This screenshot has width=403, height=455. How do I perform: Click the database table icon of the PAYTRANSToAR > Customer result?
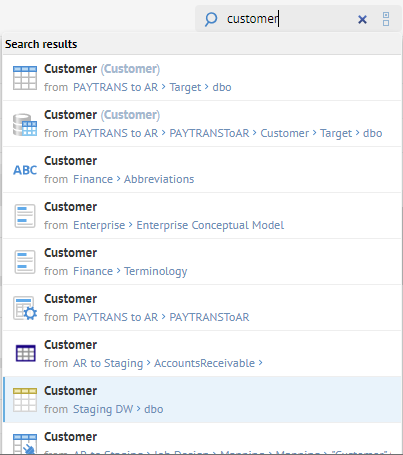25,125
